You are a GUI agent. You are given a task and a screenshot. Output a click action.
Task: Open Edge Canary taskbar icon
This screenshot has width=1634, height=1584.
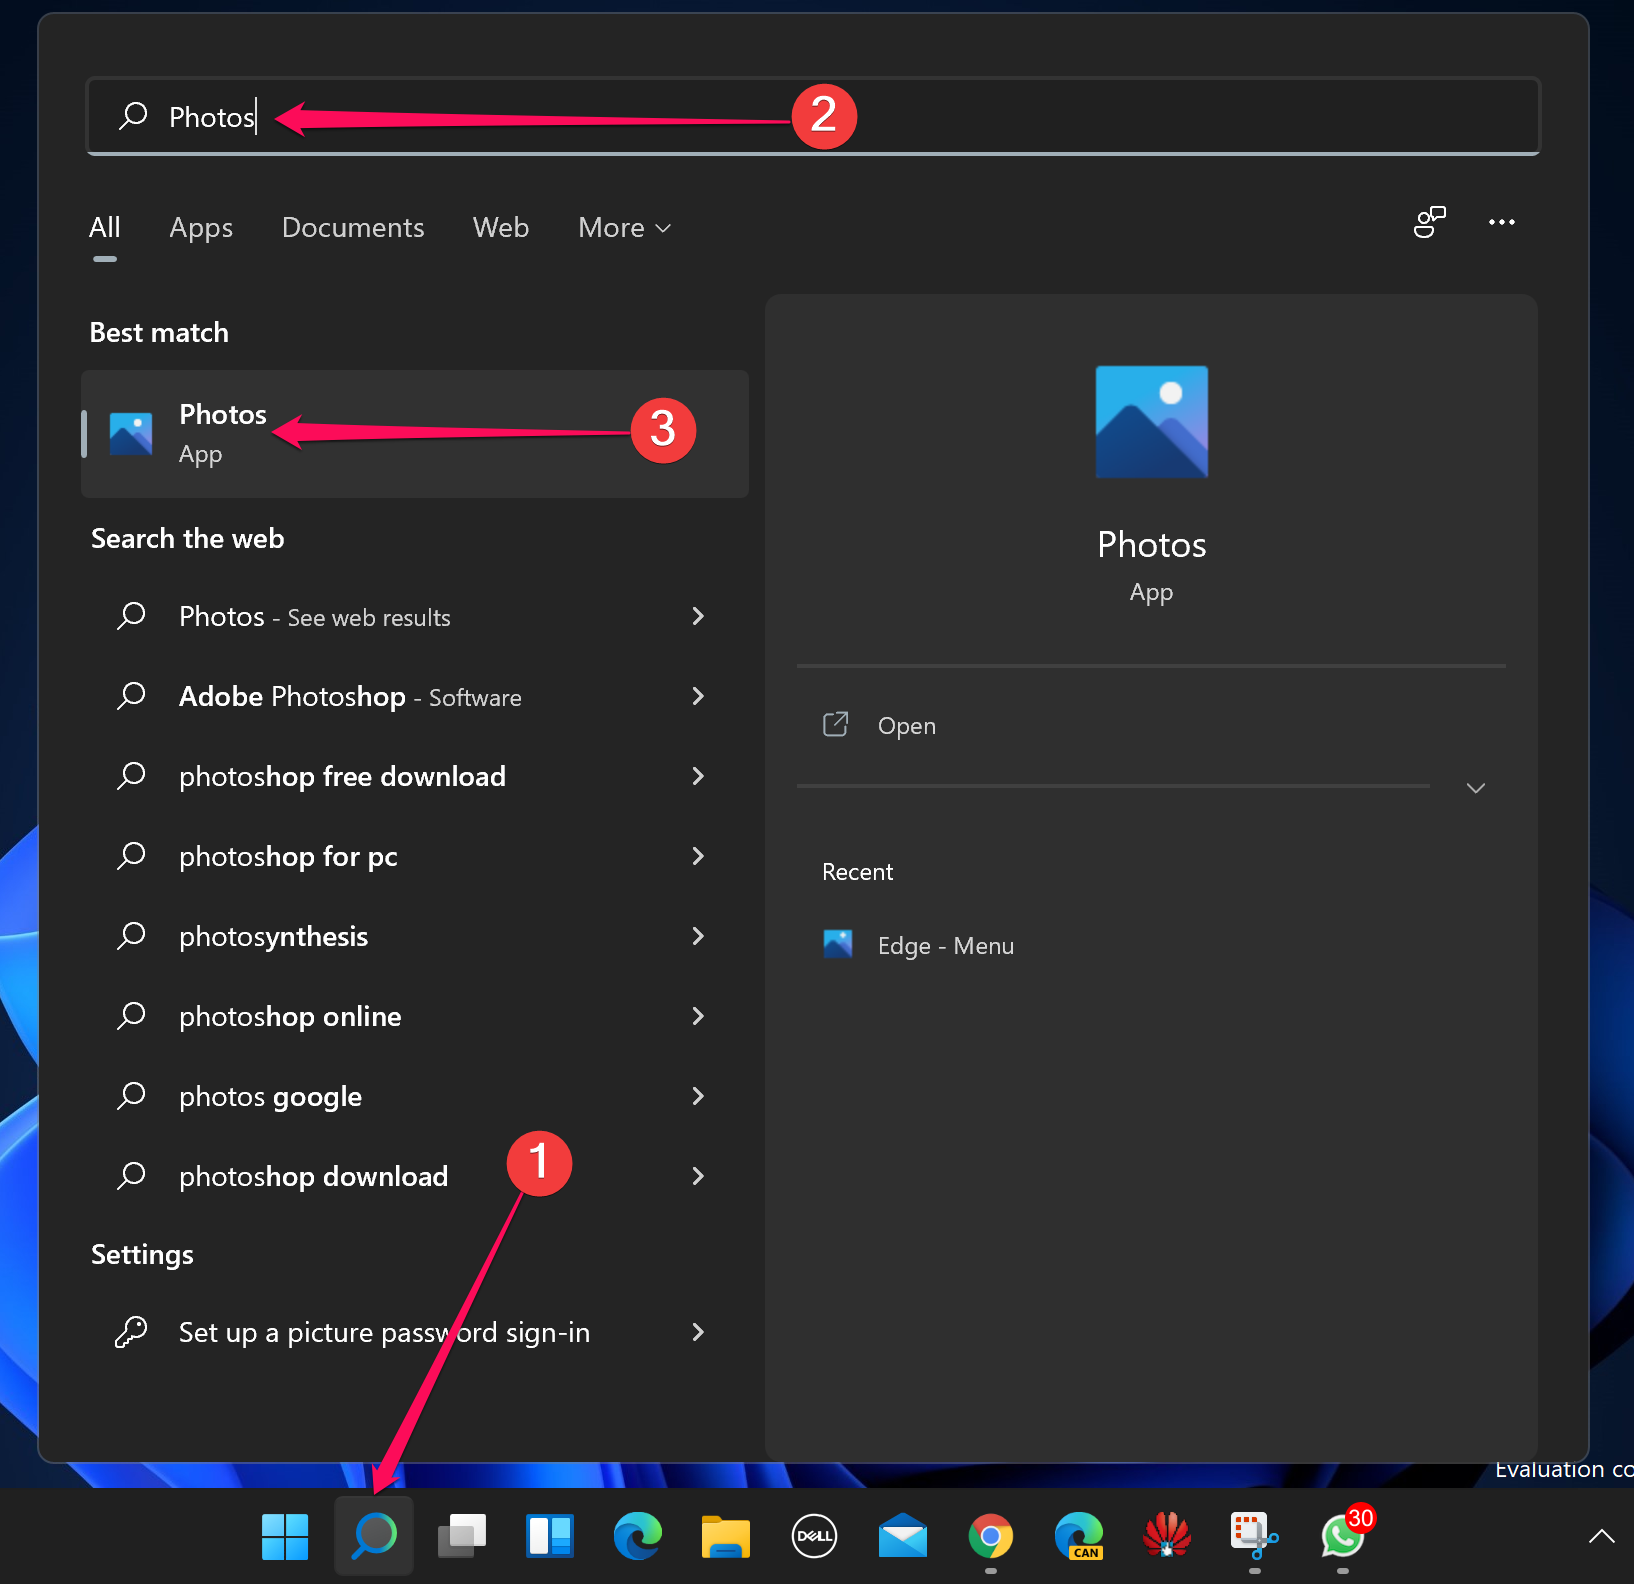pyautogui.click(x=1079, y=1536)
